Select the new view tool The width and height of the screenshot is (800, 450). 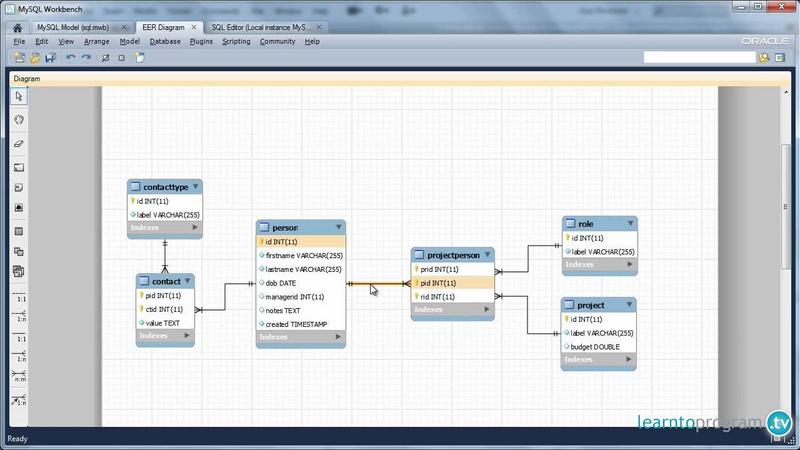pyautogui.click(x=19, y=252)
